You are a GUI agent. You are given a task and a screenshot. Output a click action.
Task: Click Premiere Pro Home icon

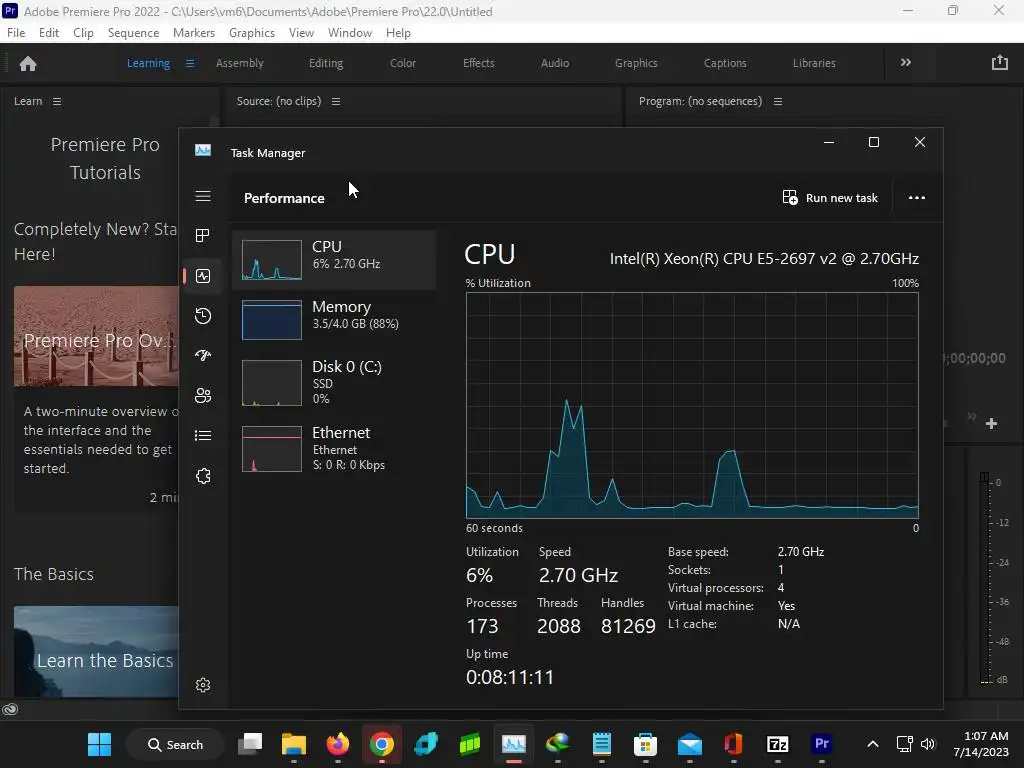[x=28, y=63]
